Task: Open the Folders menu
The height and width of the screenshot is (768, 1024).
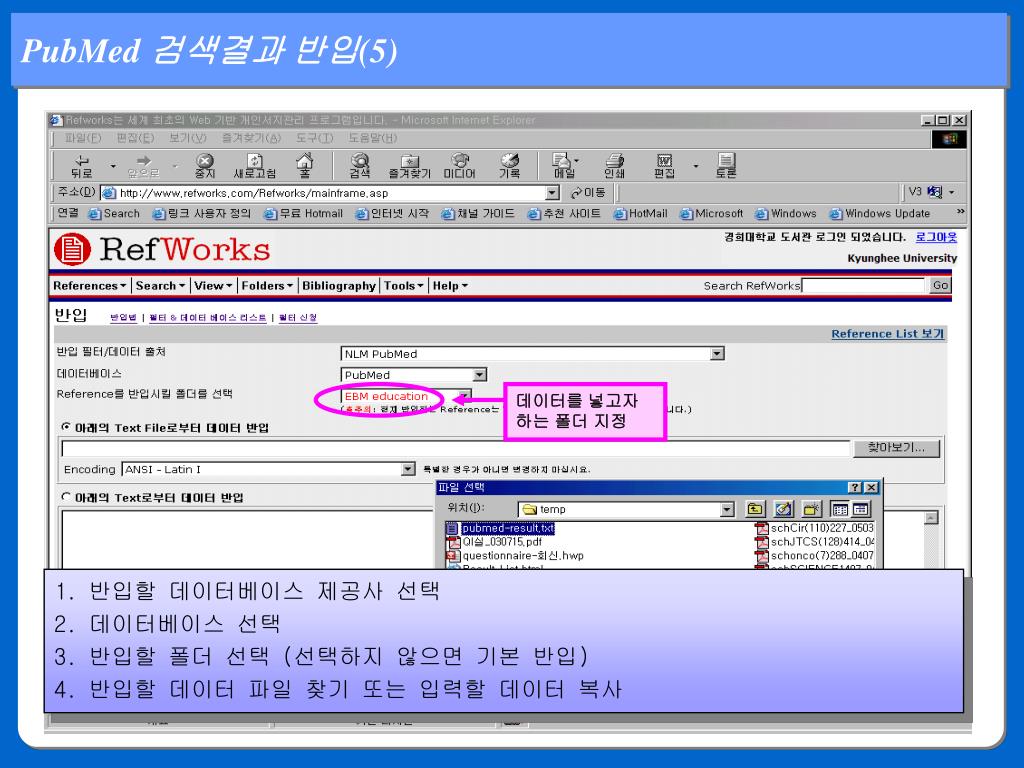Action: click(267, 285)
